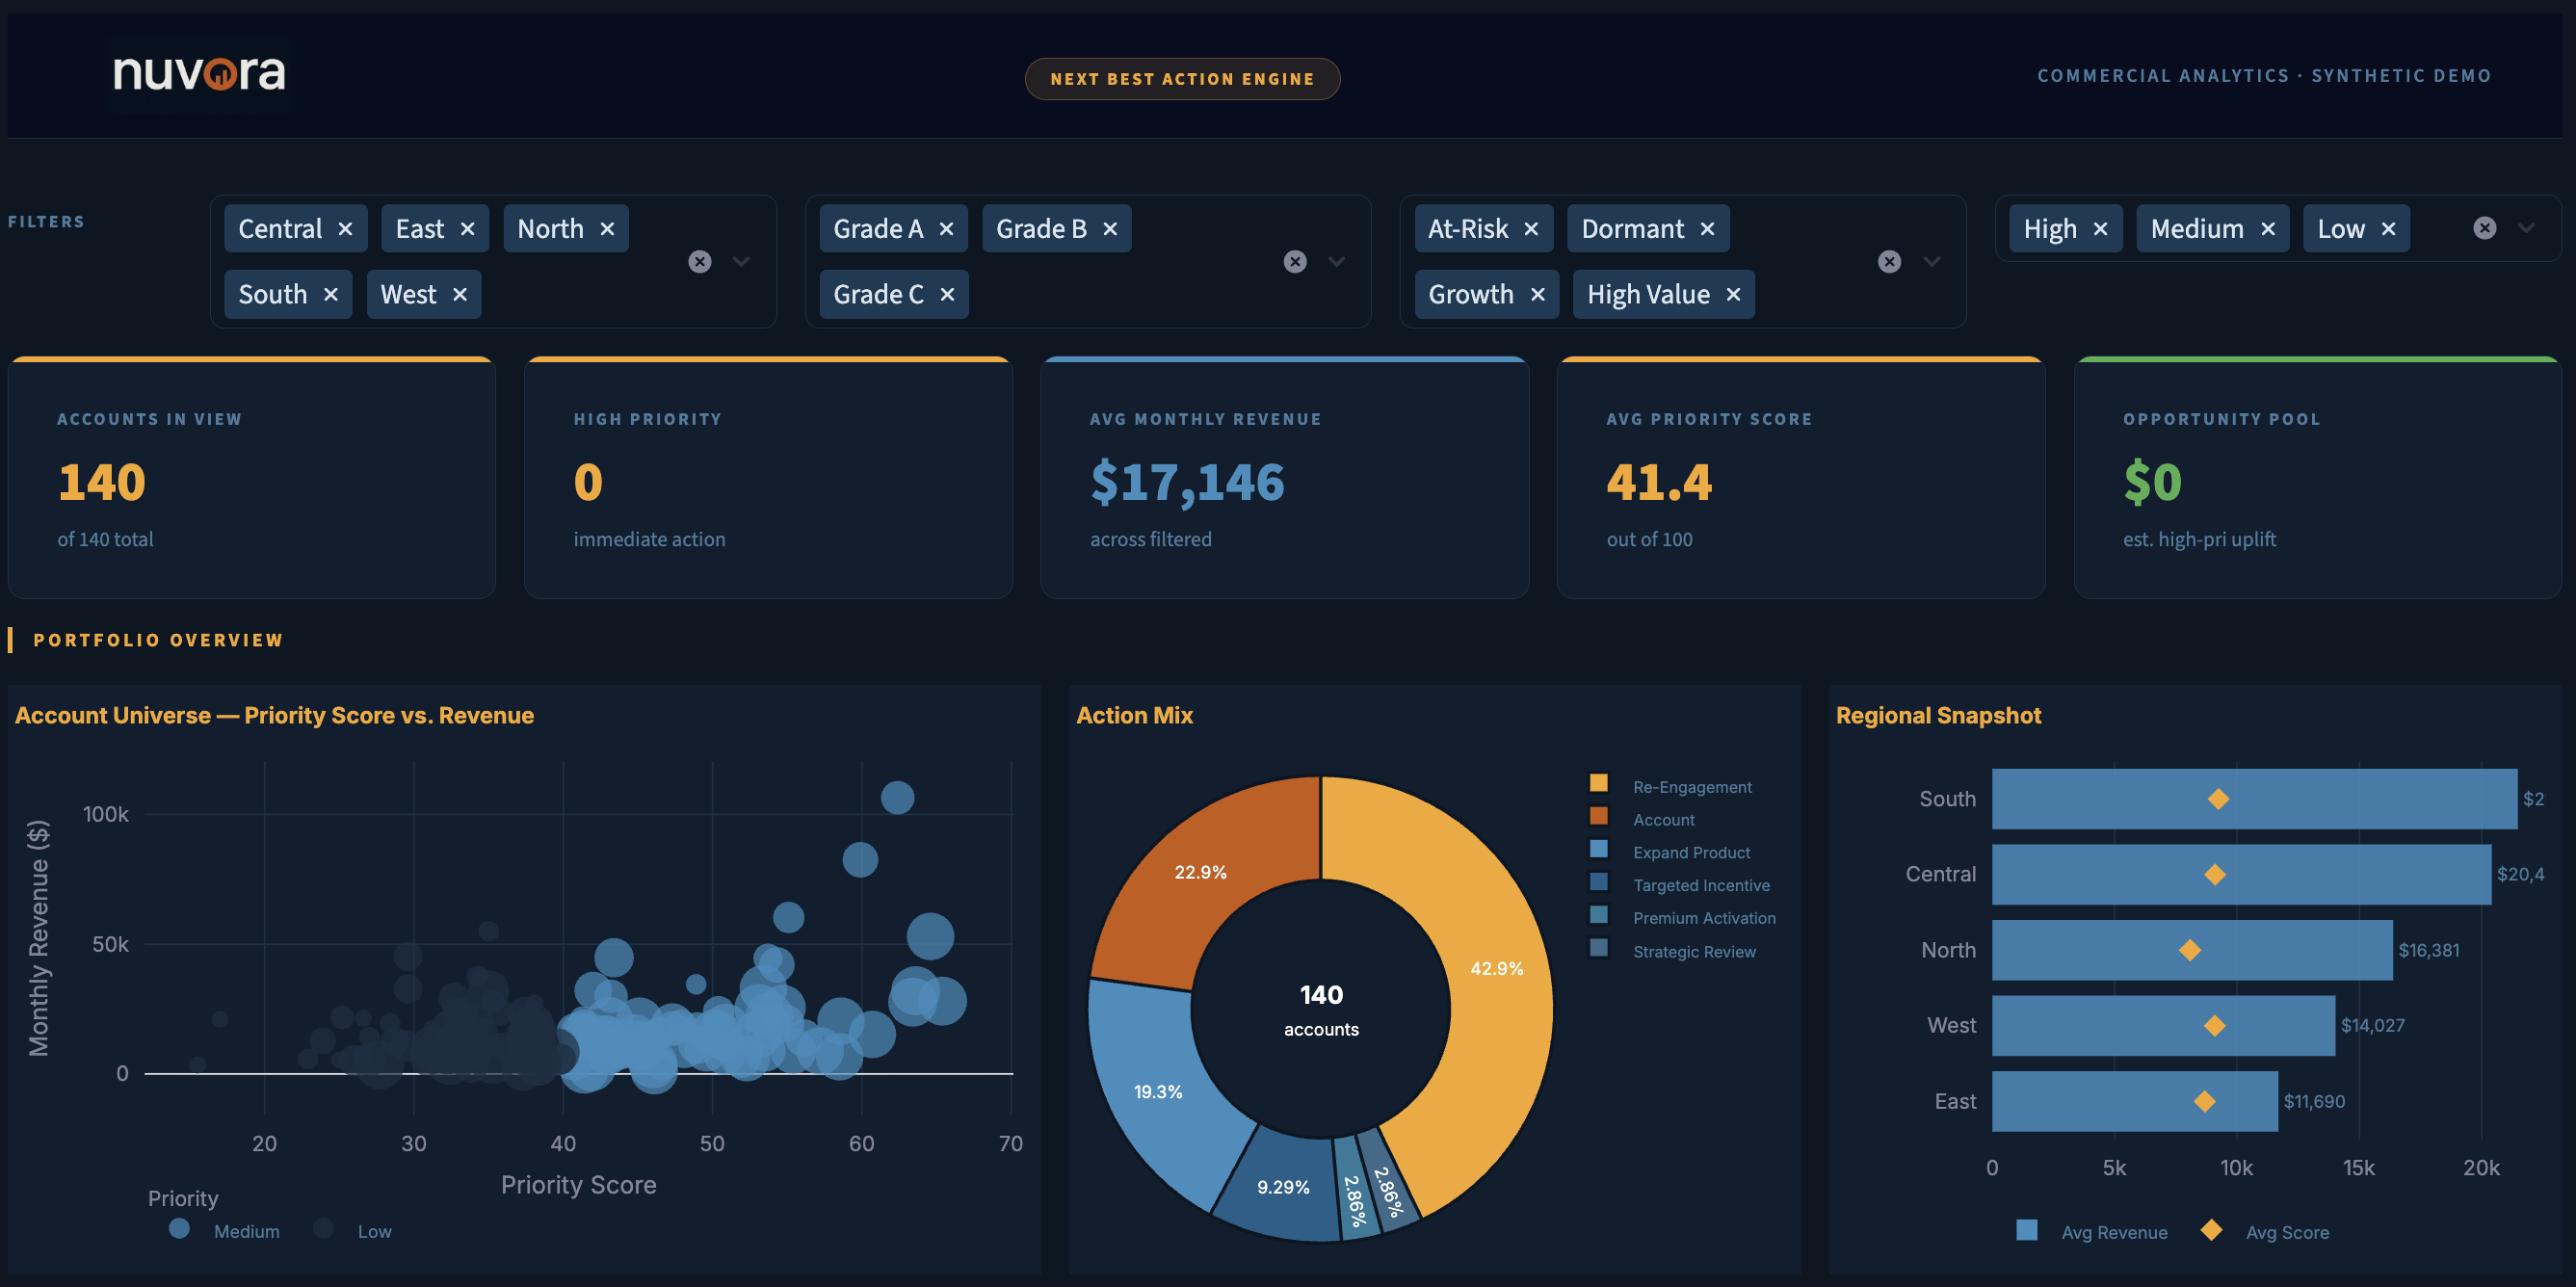Click the "$11,690" East bar value label
This screenshot has width=2576, height=1287.
[2314, 1101]
